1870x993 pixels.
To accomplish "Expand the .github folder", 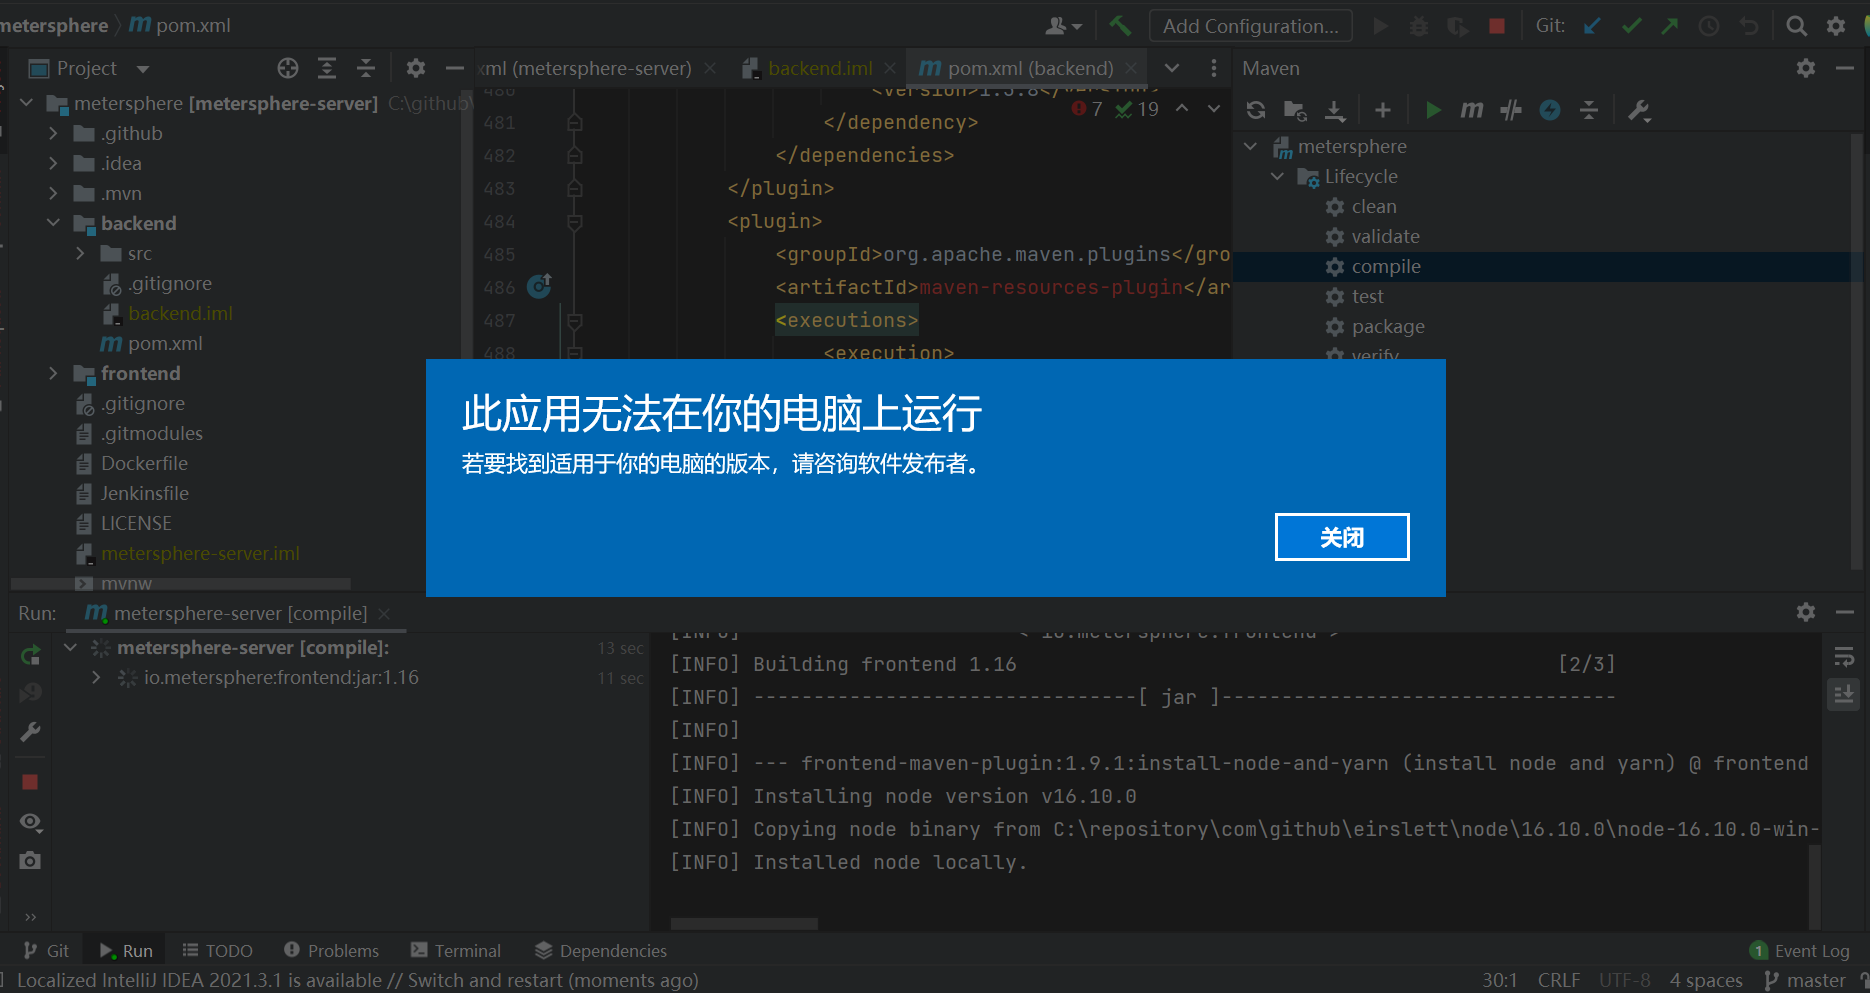I will (53, 133).
